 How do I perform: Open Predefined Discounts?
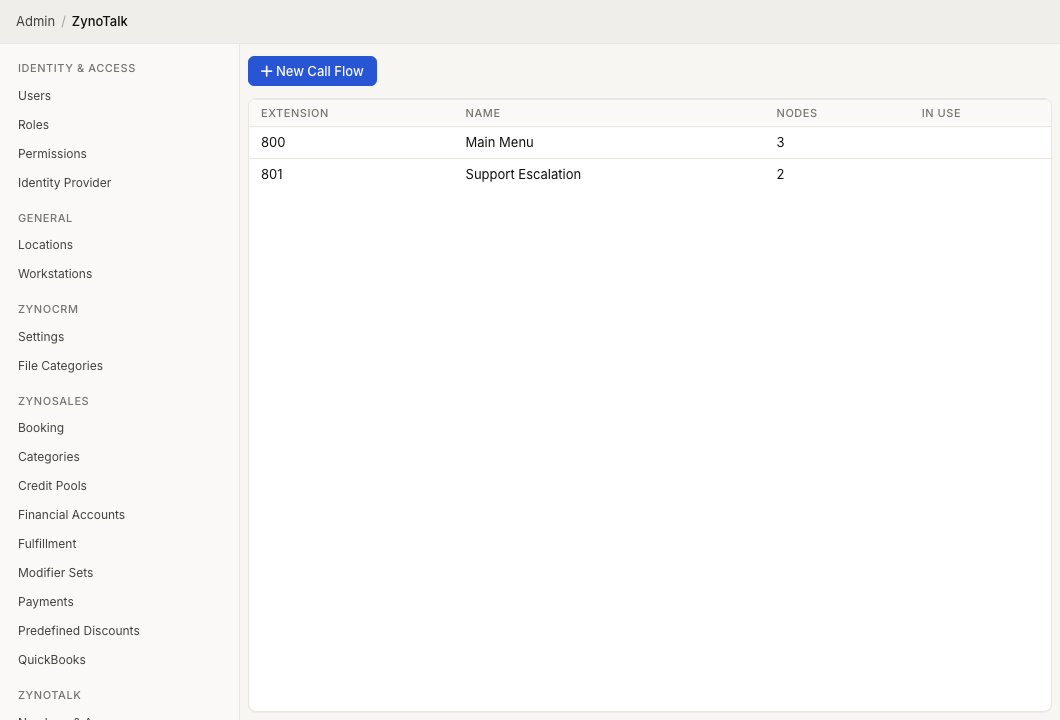[78, 631]
